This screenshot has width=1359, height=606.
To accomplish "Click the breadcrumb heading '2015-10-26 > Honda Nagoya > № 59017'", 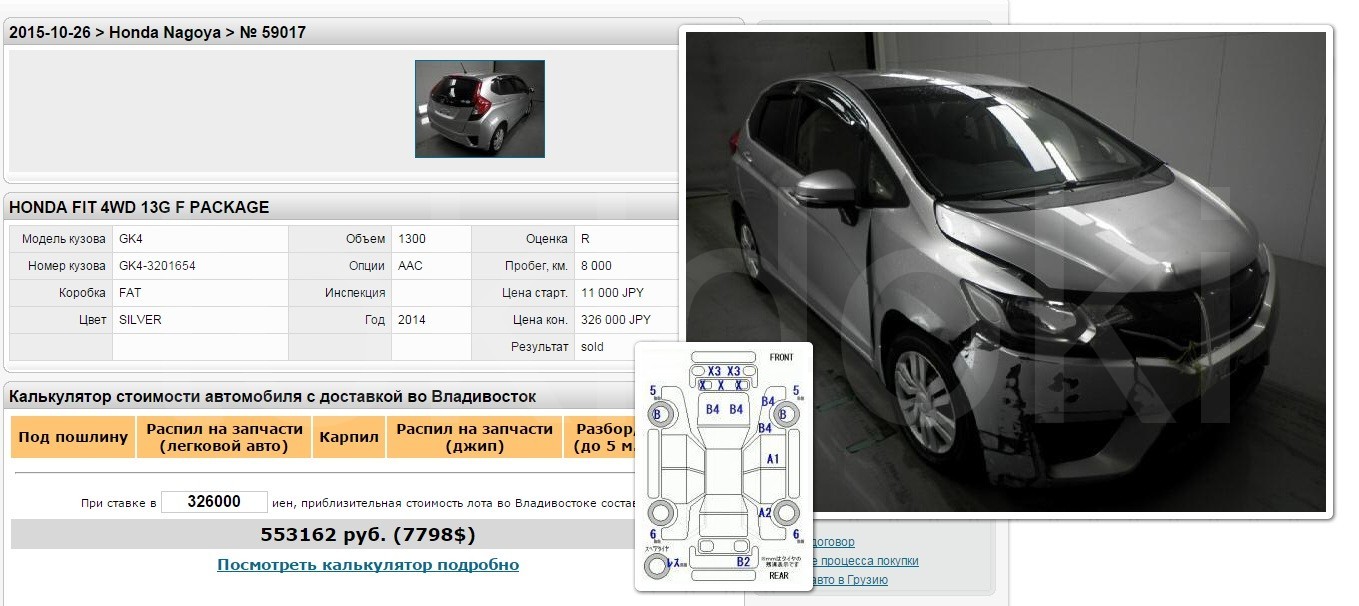I will point(158,32).
